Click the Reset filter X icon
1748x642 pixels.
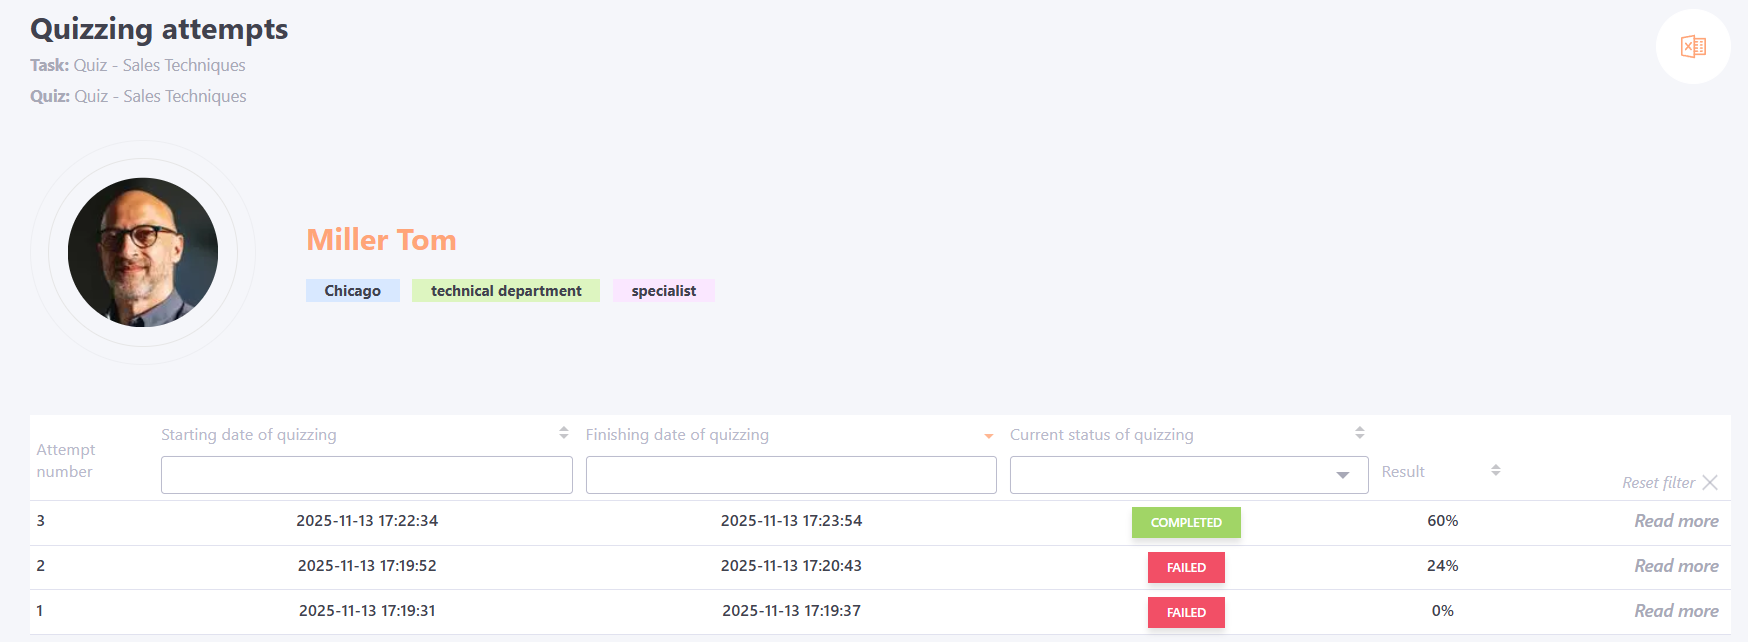pos(1710,482)
